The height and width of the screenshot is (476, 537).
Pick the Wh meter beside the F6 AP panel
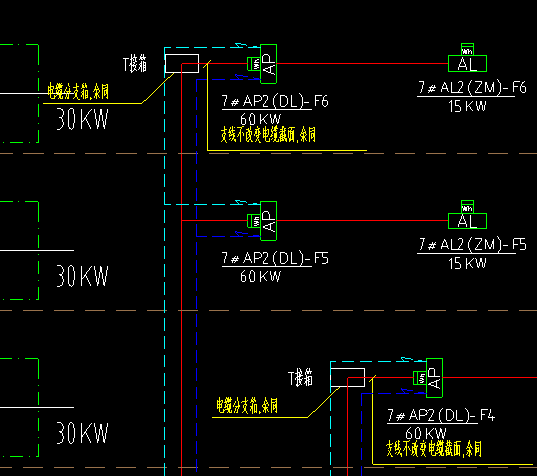[x=254, y=64]
